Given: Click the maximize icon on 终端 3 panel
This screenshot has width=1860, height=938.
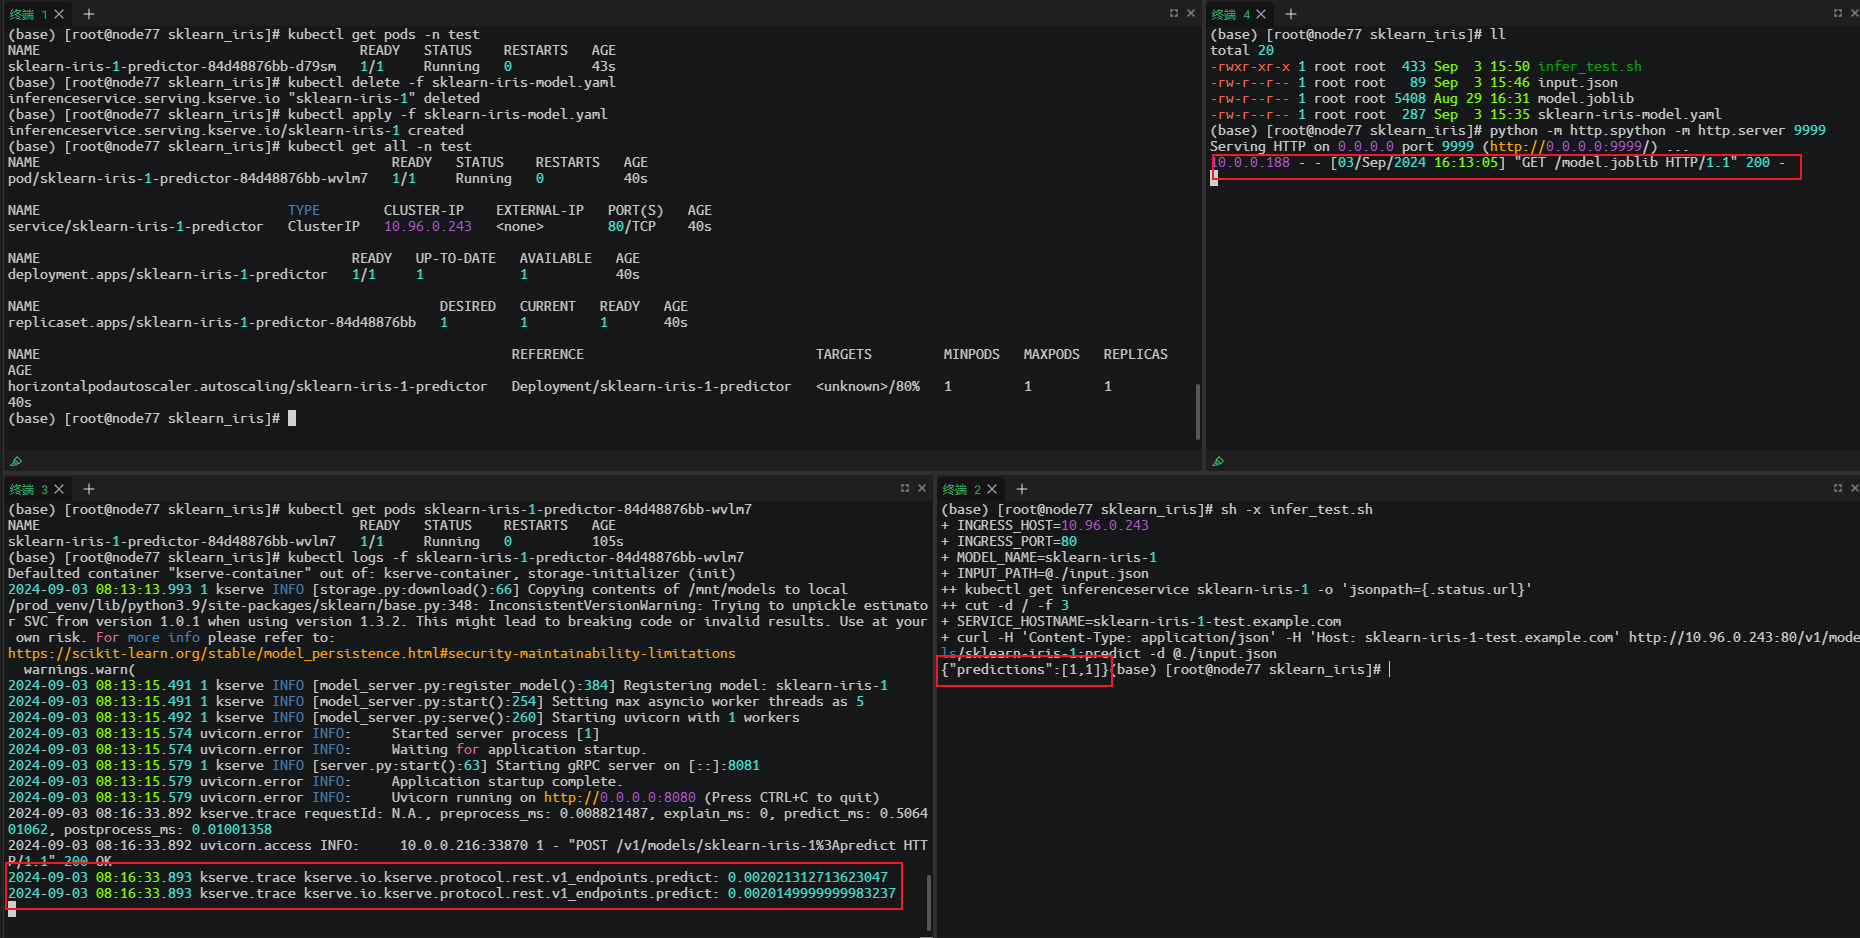Looking at the screenshot, I should point(906,488).
